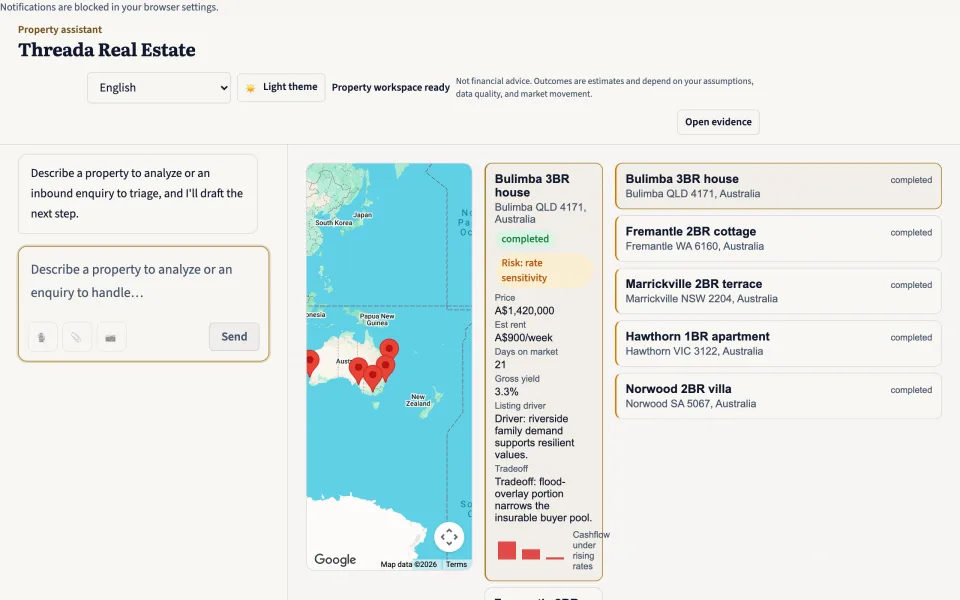Click the 3.3% gross yield value

(506, 392)
